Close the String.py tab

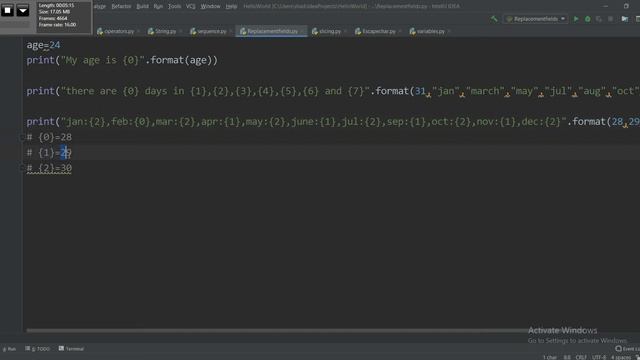(x=180, y=31)
